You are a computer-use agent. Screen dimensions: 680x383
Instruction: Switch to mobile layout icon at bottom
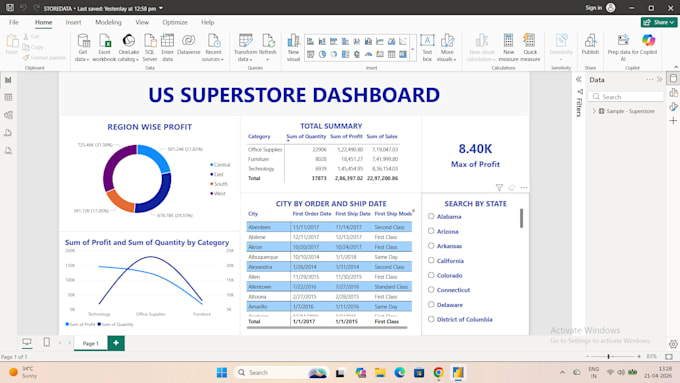pos(46,342)
